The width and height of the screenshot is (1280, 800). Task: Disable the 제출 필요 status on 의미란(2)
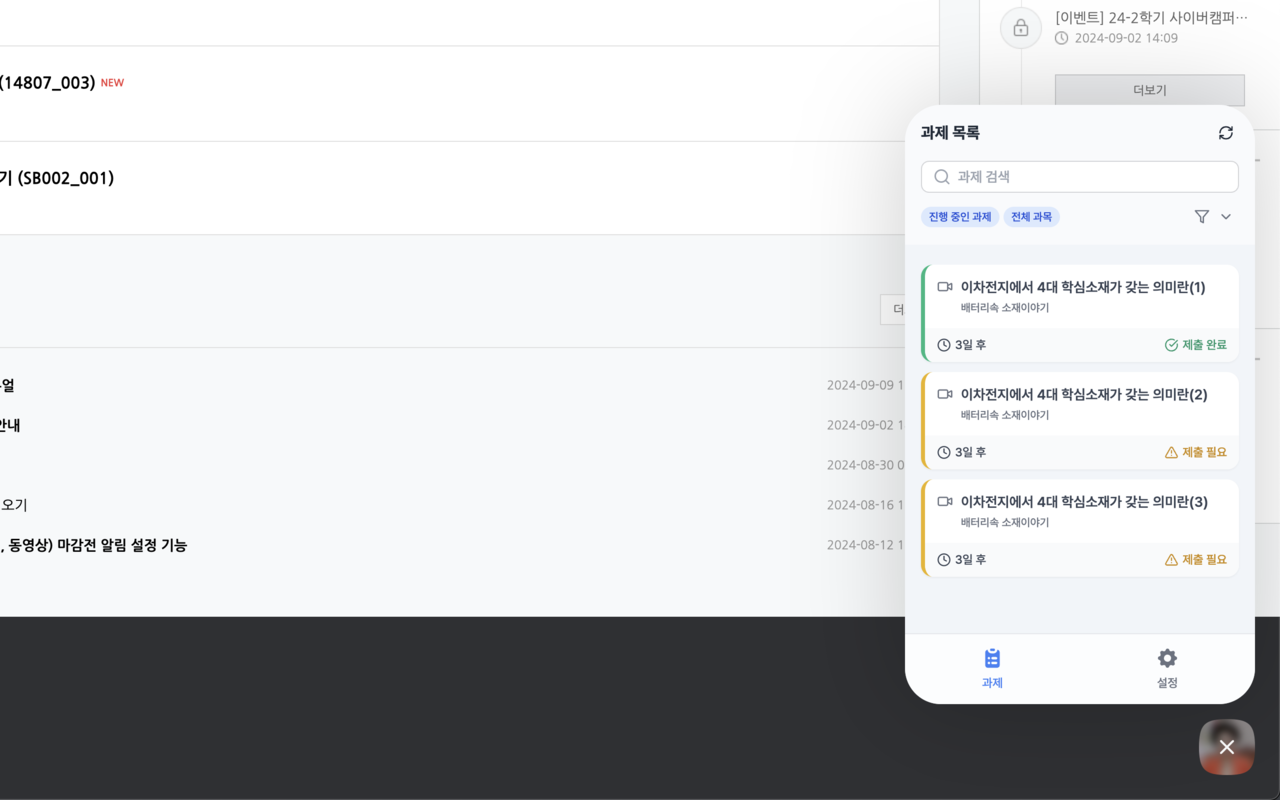[1196, 452]
